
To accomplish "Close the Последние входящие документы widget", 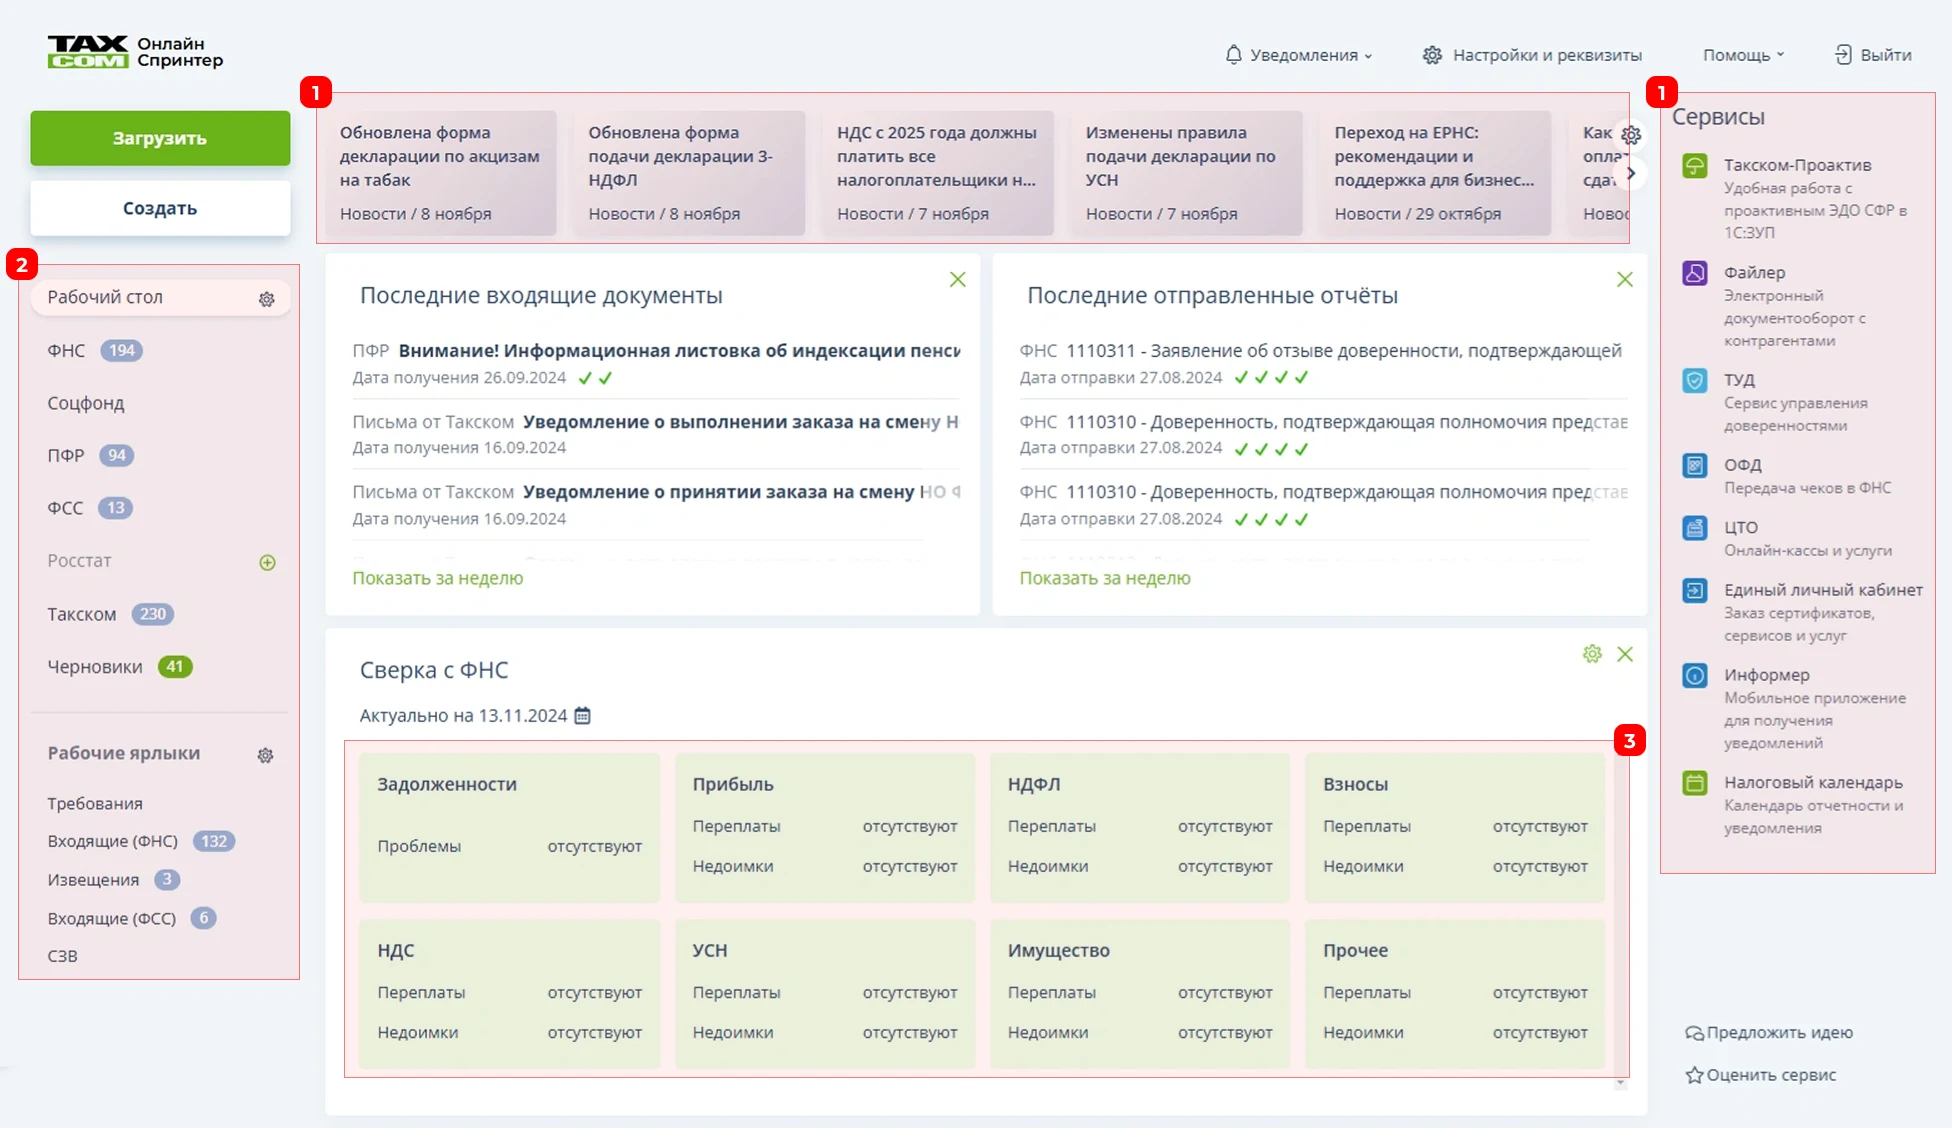I will [x=957, y=279].
